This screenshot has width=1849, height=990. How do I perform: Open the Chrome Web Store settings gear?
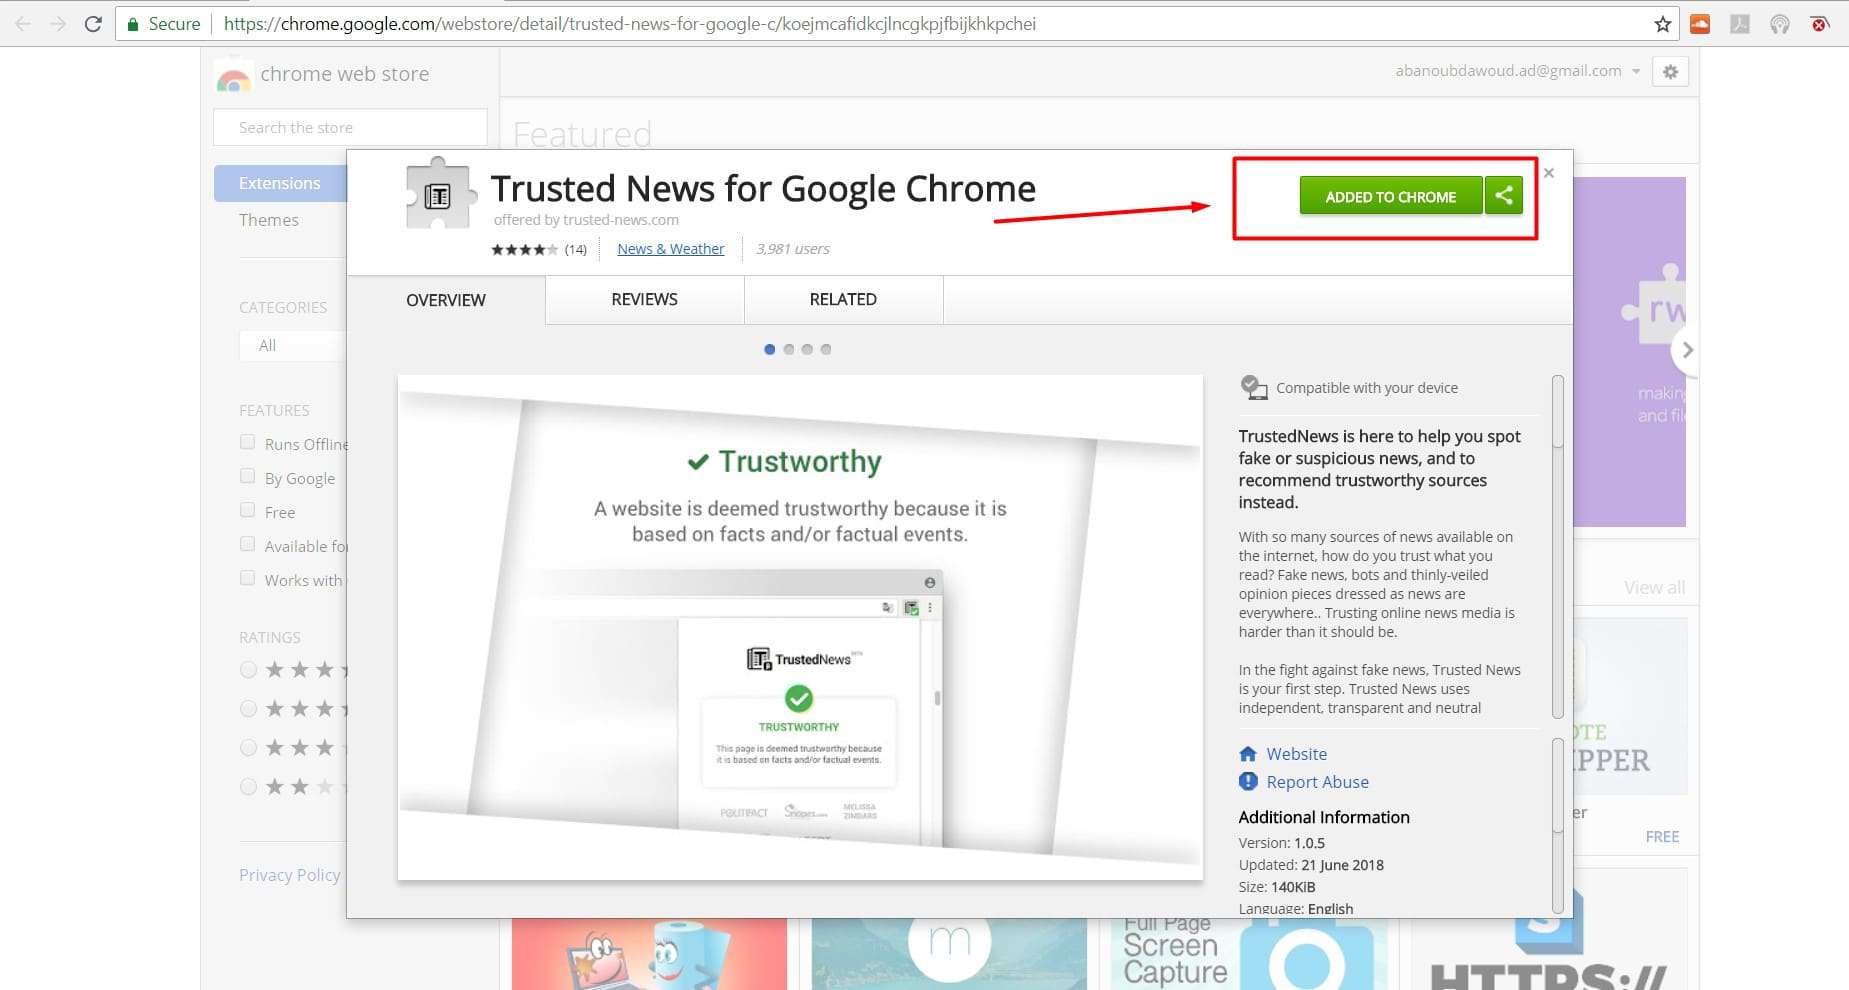click(1669, 71)
